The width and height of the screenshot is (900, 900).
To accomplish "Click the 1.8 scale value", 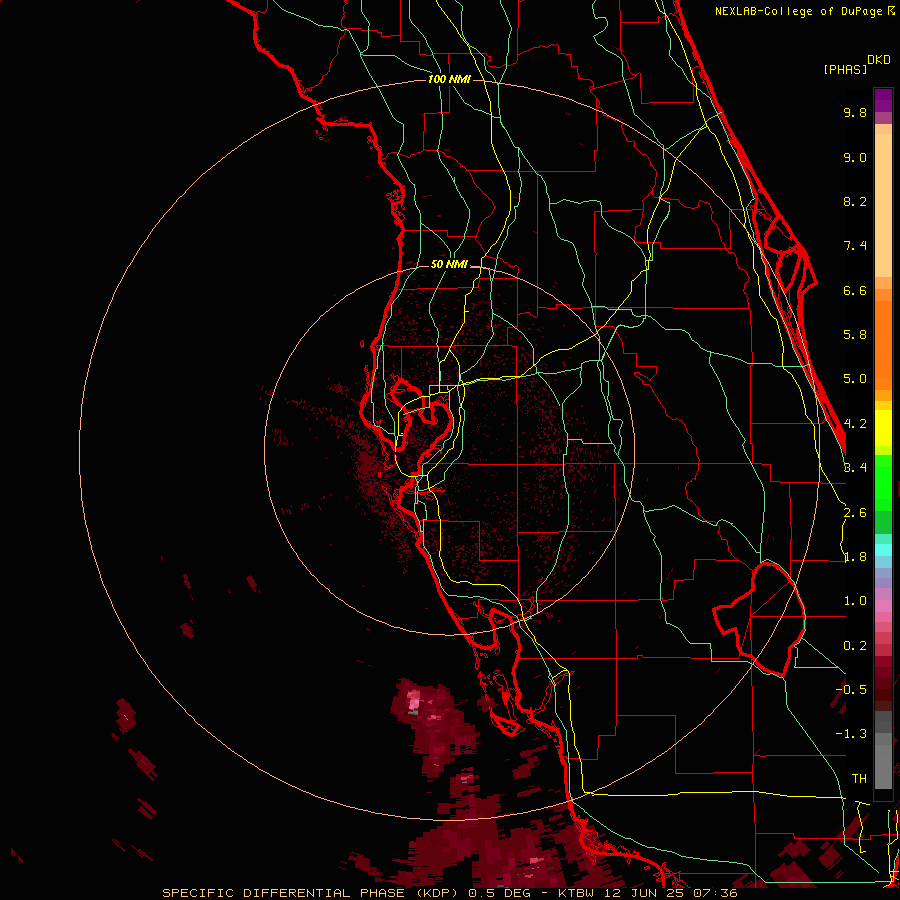I will point(855,557).
